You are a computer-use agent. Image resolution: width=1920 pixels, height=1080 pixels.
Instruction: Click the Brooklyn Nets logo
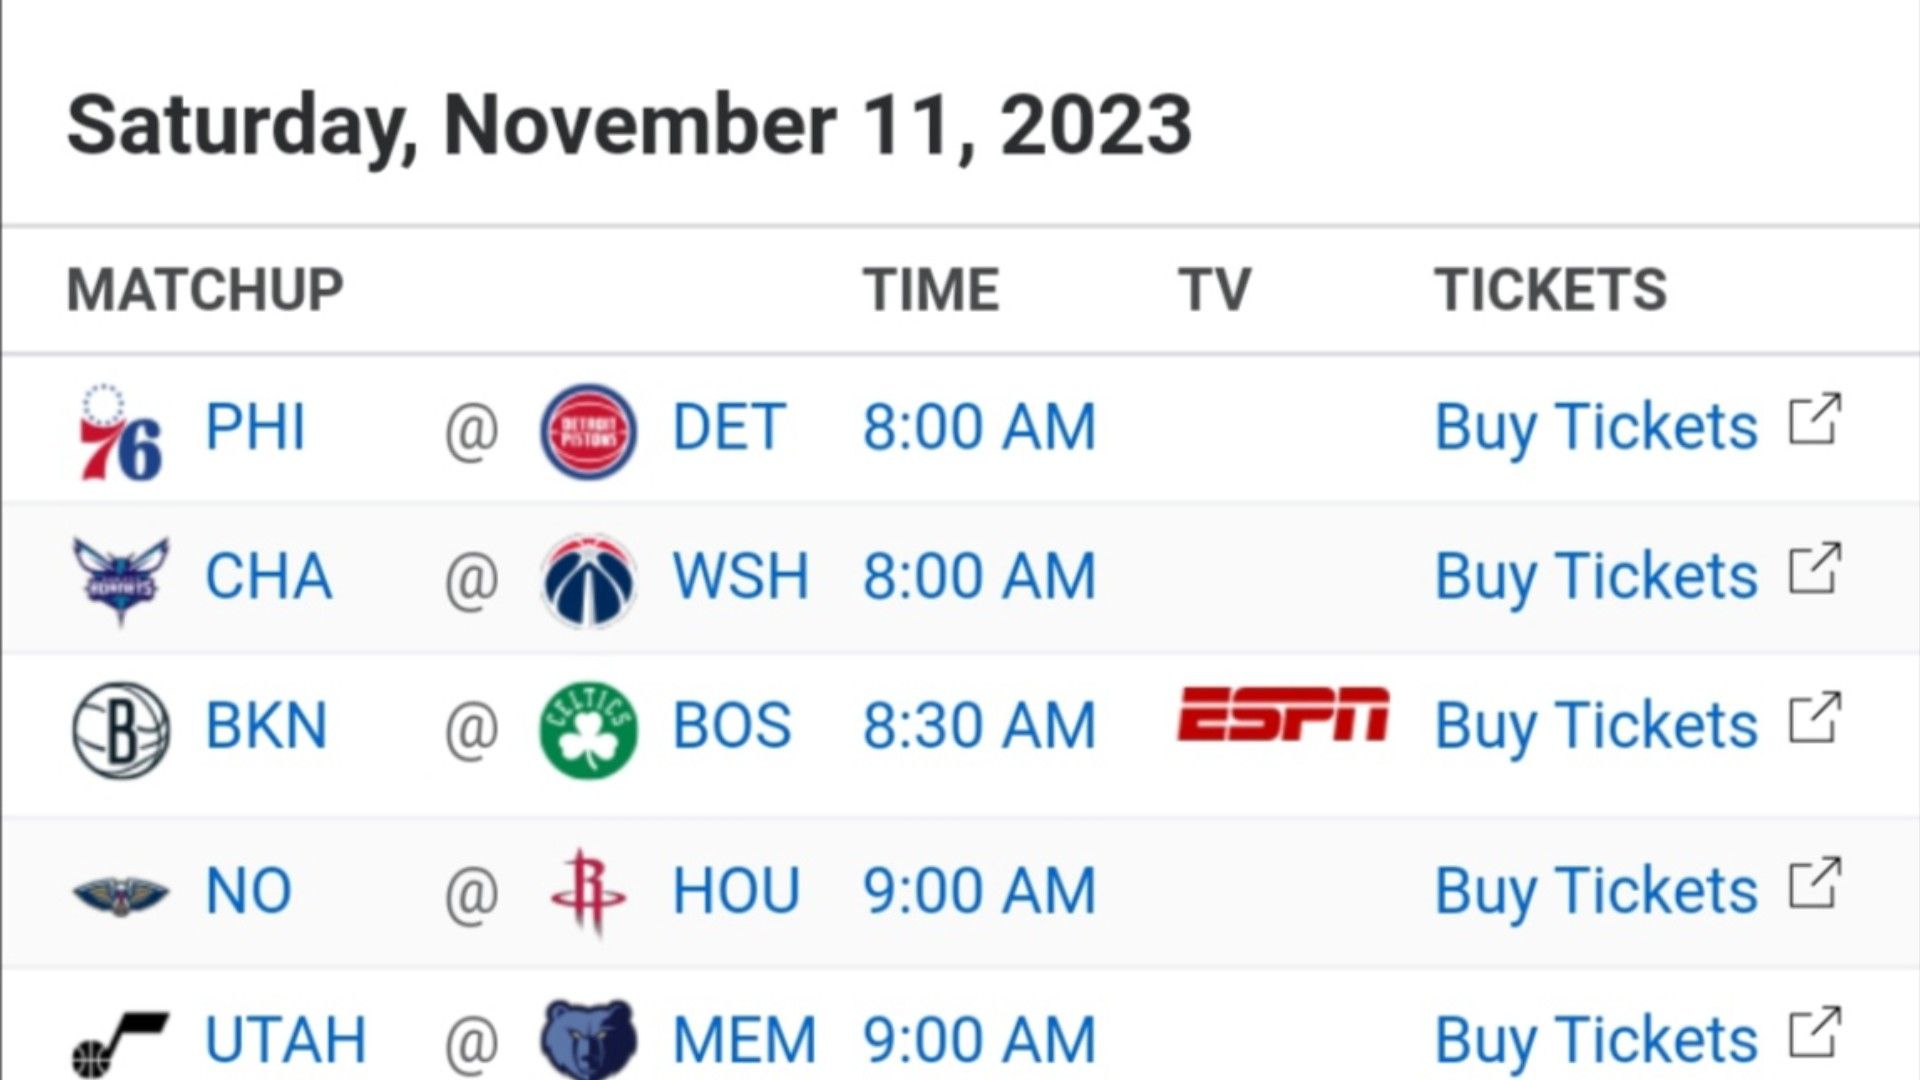121,730
